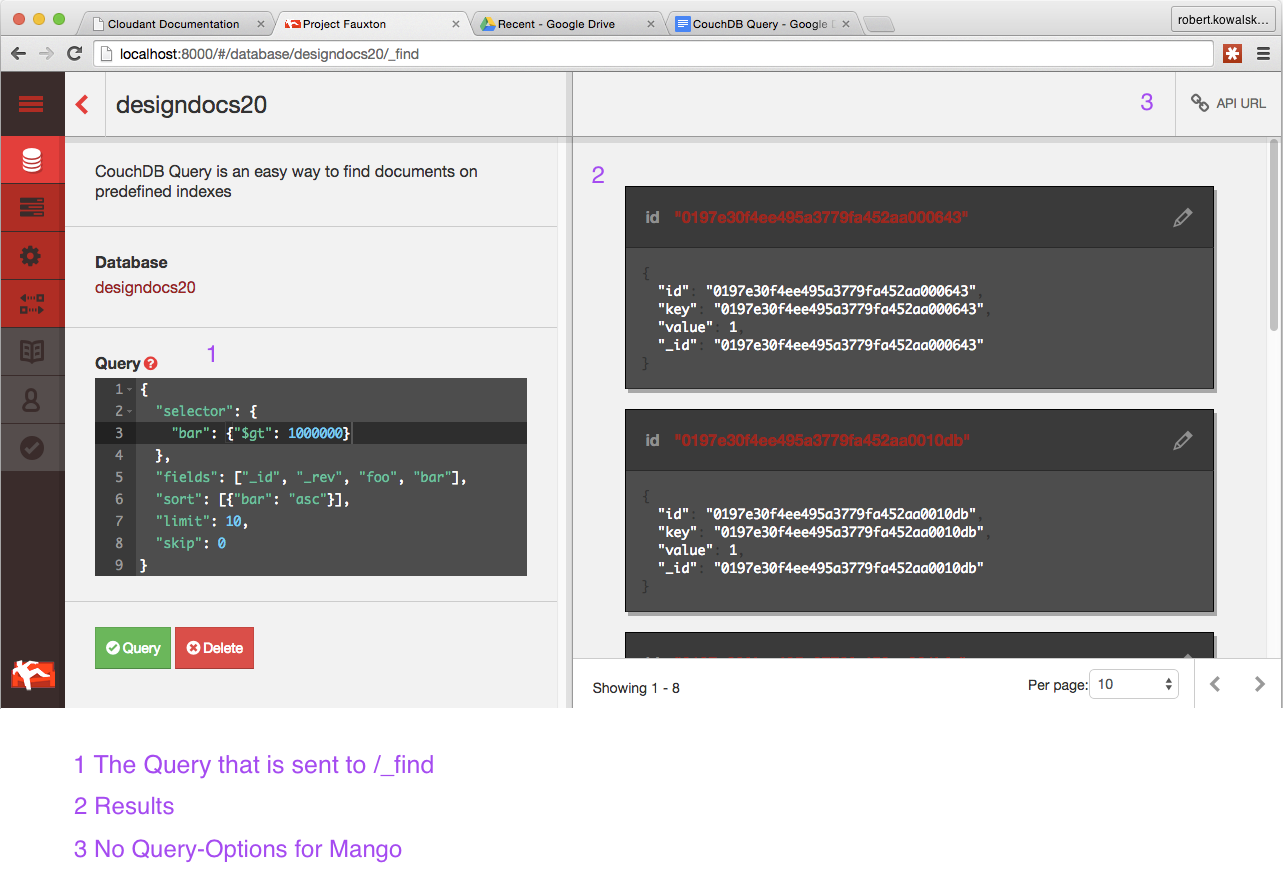Switch to Cloudant Documentation tab
Viewport: 1283px width, 893px height.
pos(172,24)
